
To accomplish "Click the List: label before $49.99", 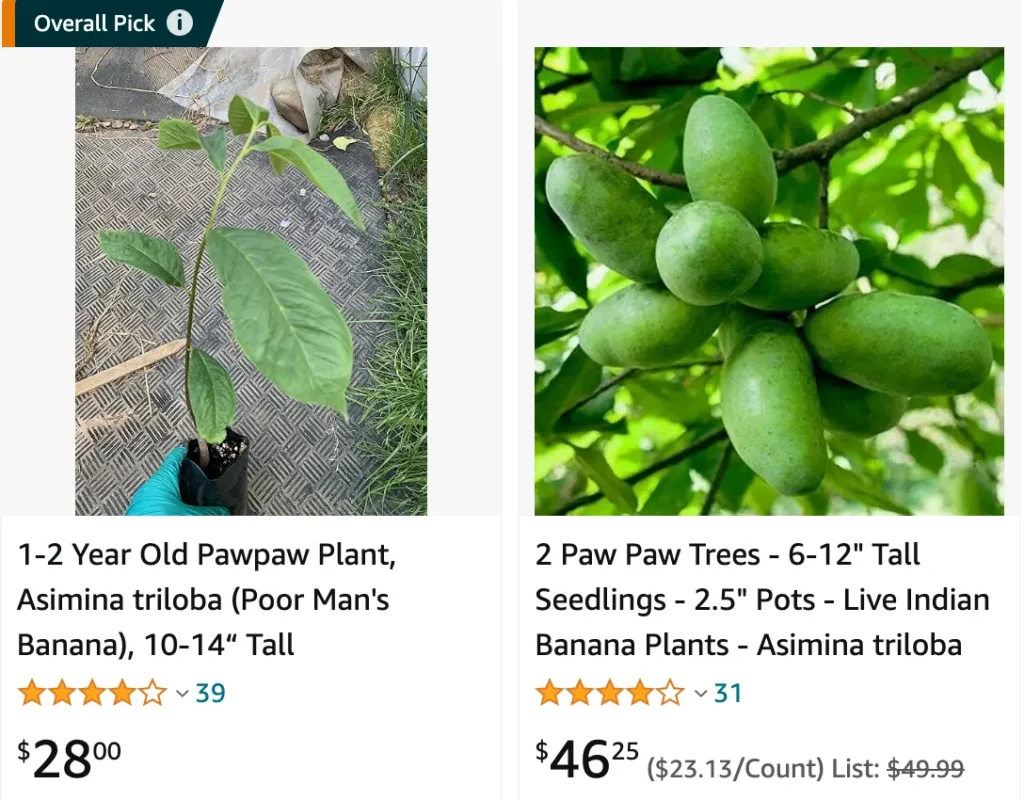I will point(857,769).
